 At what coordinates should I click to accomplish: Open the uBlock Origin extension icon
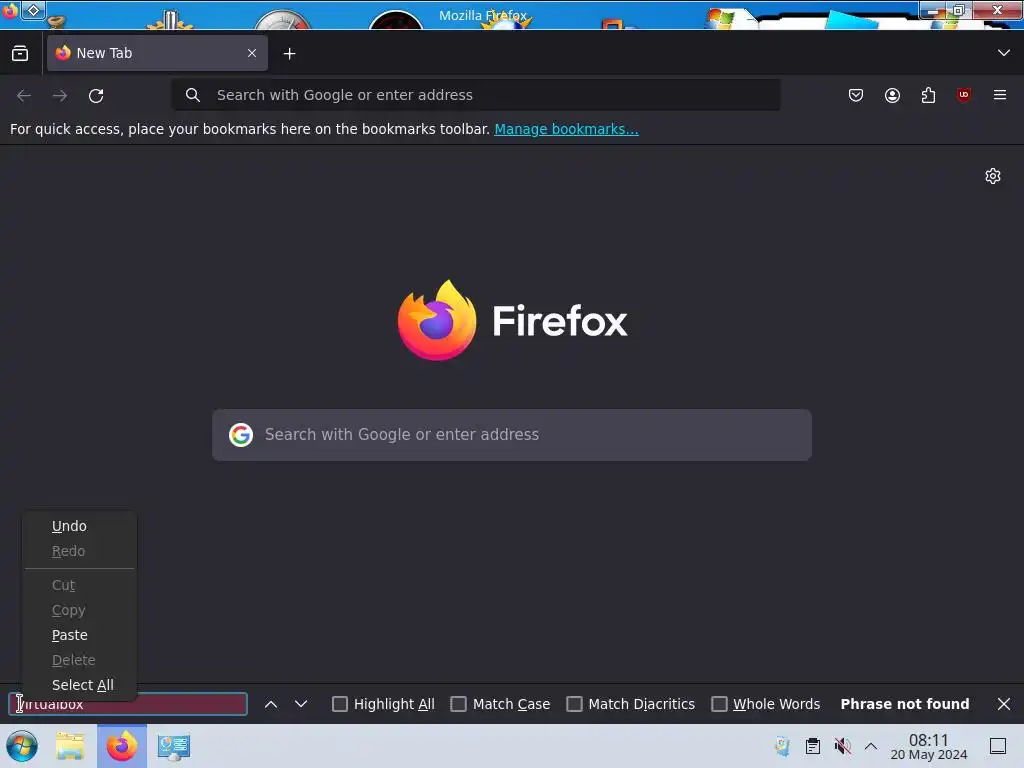point(964,95)
